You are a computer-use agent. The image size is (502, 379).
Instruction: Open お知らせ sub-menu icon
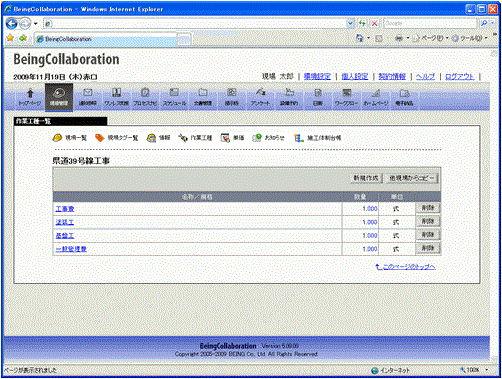pyautogui.click(x=268, y=138)
